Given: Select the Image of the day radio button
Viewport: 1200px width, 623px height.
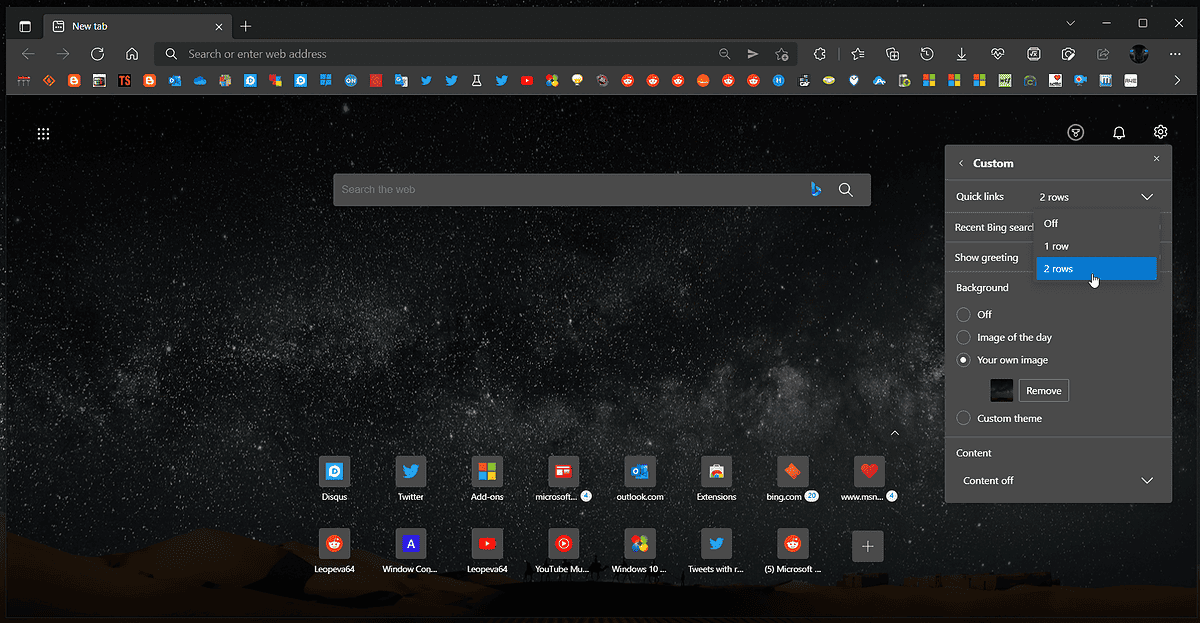Looking at the screenshot, I should pos(964,337).
